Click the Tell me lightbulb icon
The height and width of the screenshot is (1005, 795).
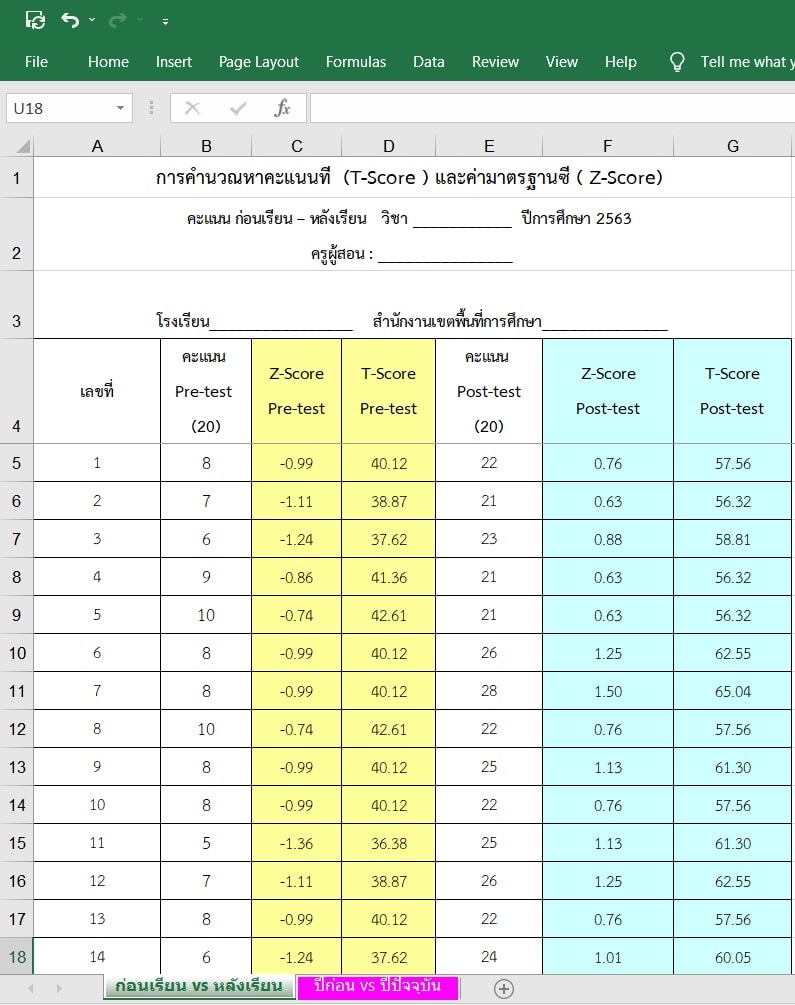(x=677, y=62)
